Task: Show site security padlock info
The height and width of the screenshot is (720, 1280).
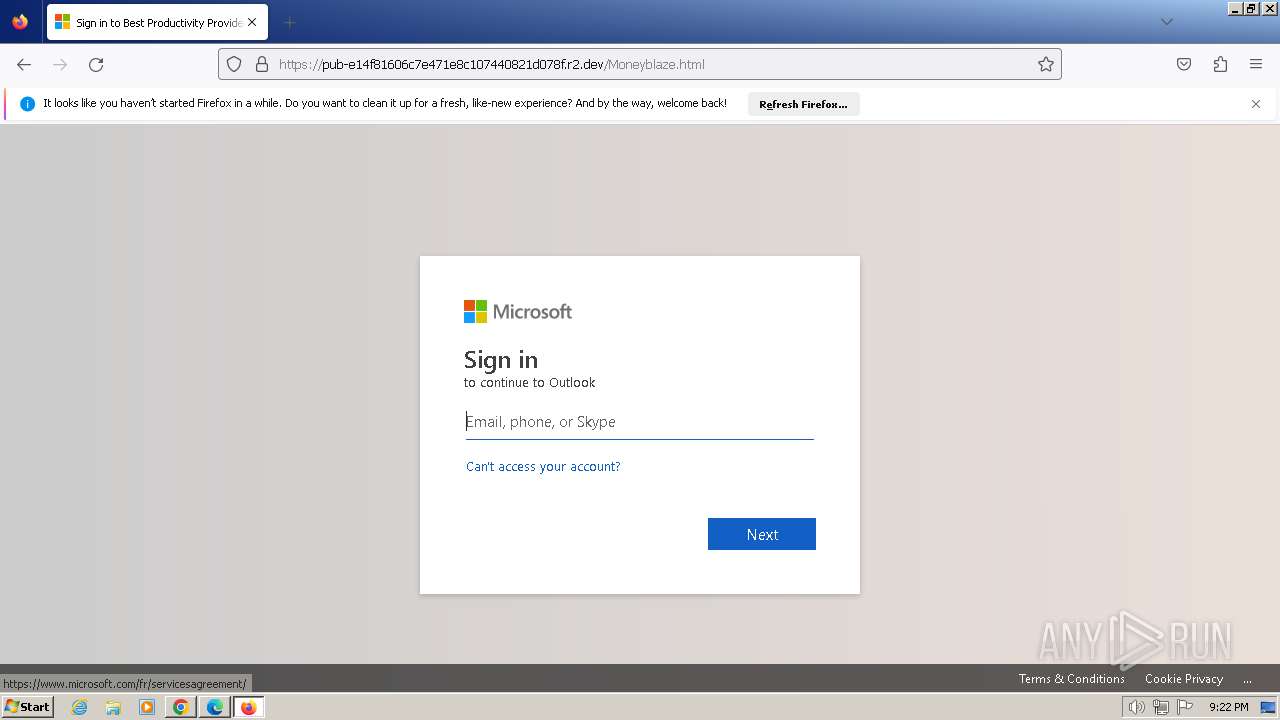Action: click(x=262, y=64)
